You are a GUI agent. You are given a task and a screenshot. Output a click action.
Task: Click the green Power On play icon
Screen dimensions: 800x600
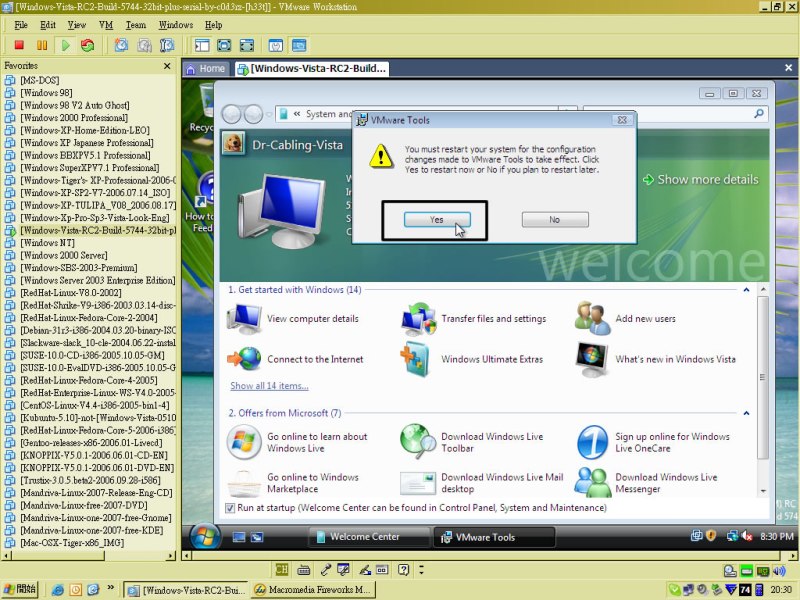coord(65,45)
